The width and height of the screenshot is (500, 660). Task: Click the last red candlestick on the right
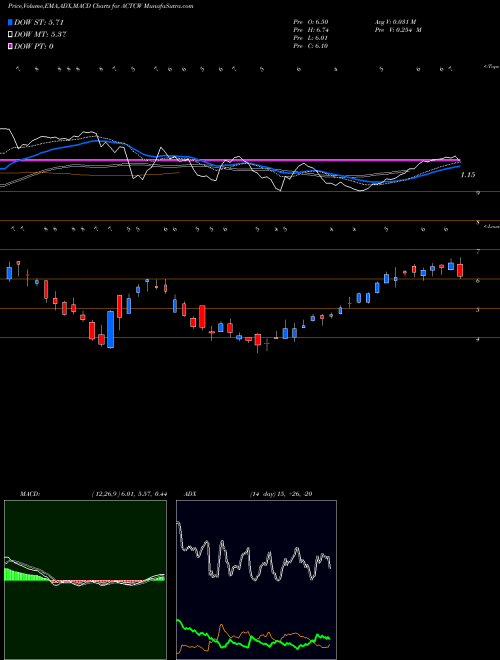pos(460,270)
